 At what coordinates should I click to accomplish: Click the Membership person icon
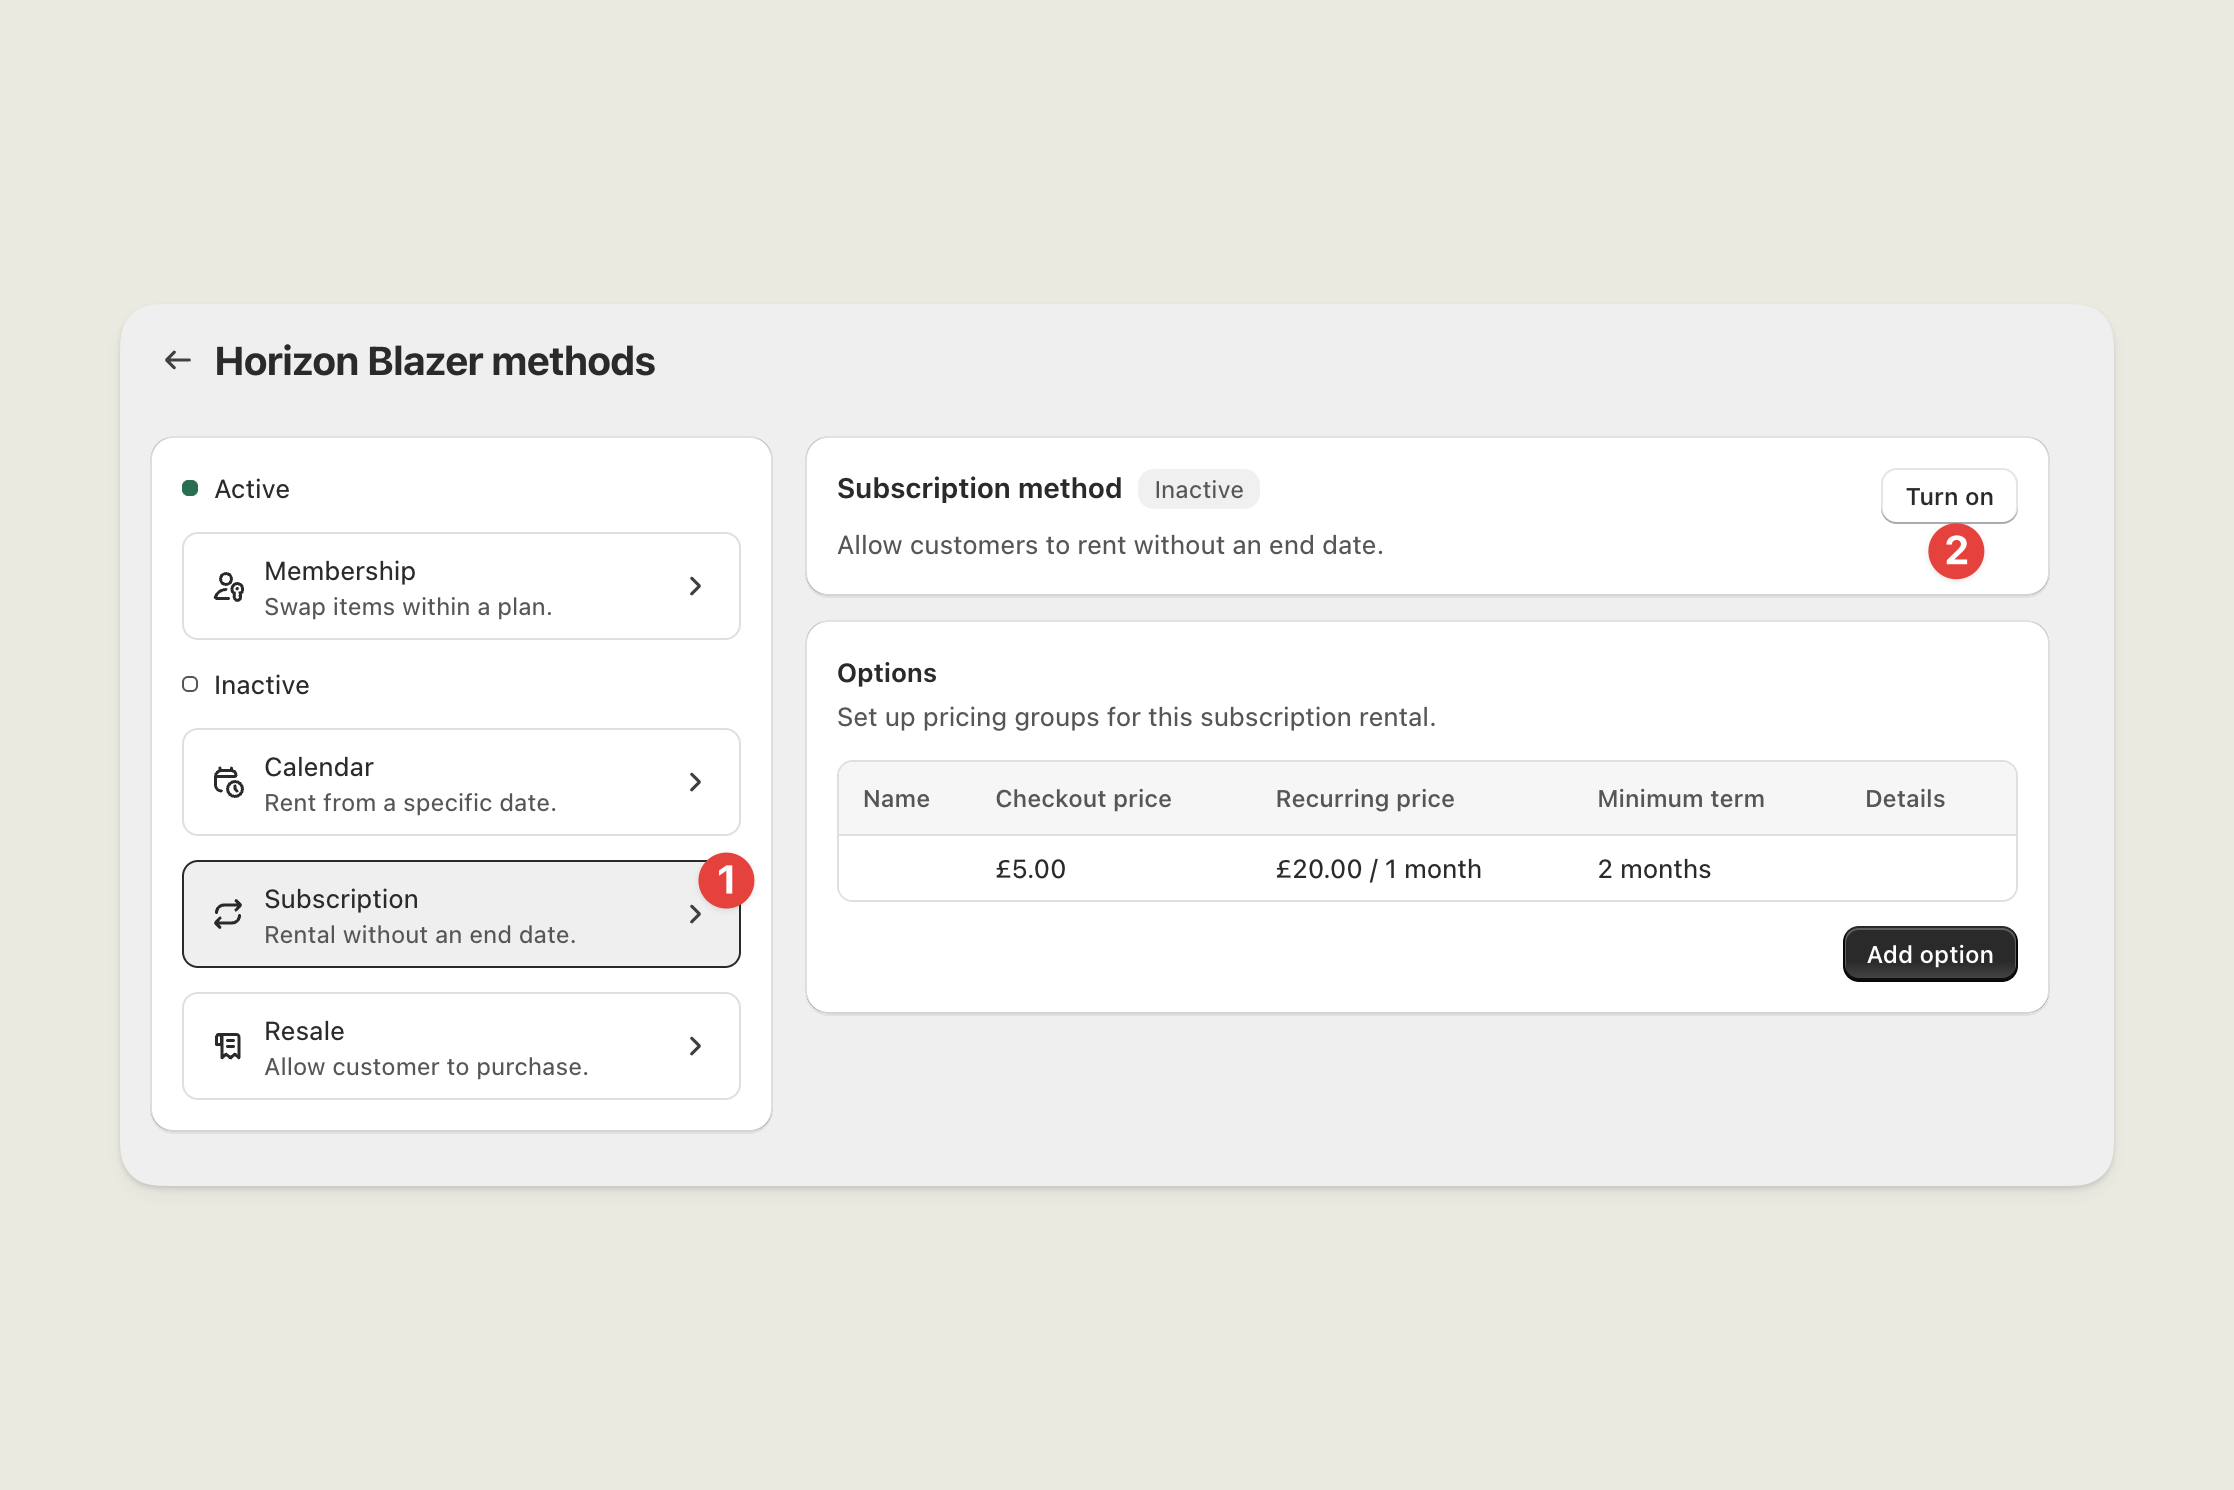[x=228, y=587]
